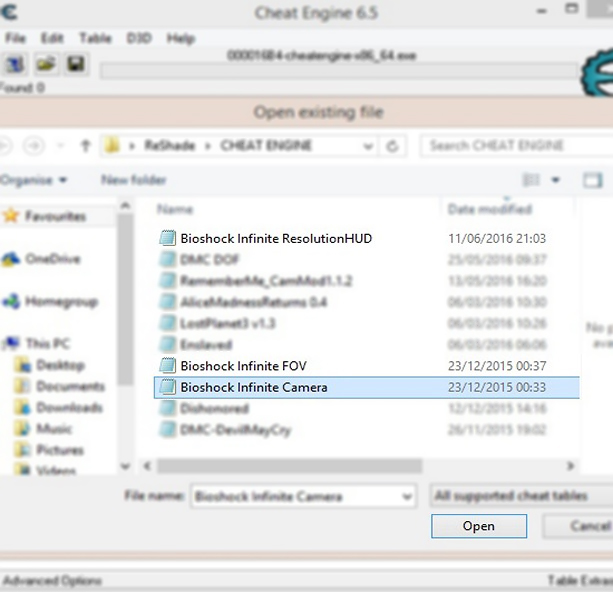Click the open folder toolbar icon
This screenshot has height=592, width=613.
[x=46, y=65]
